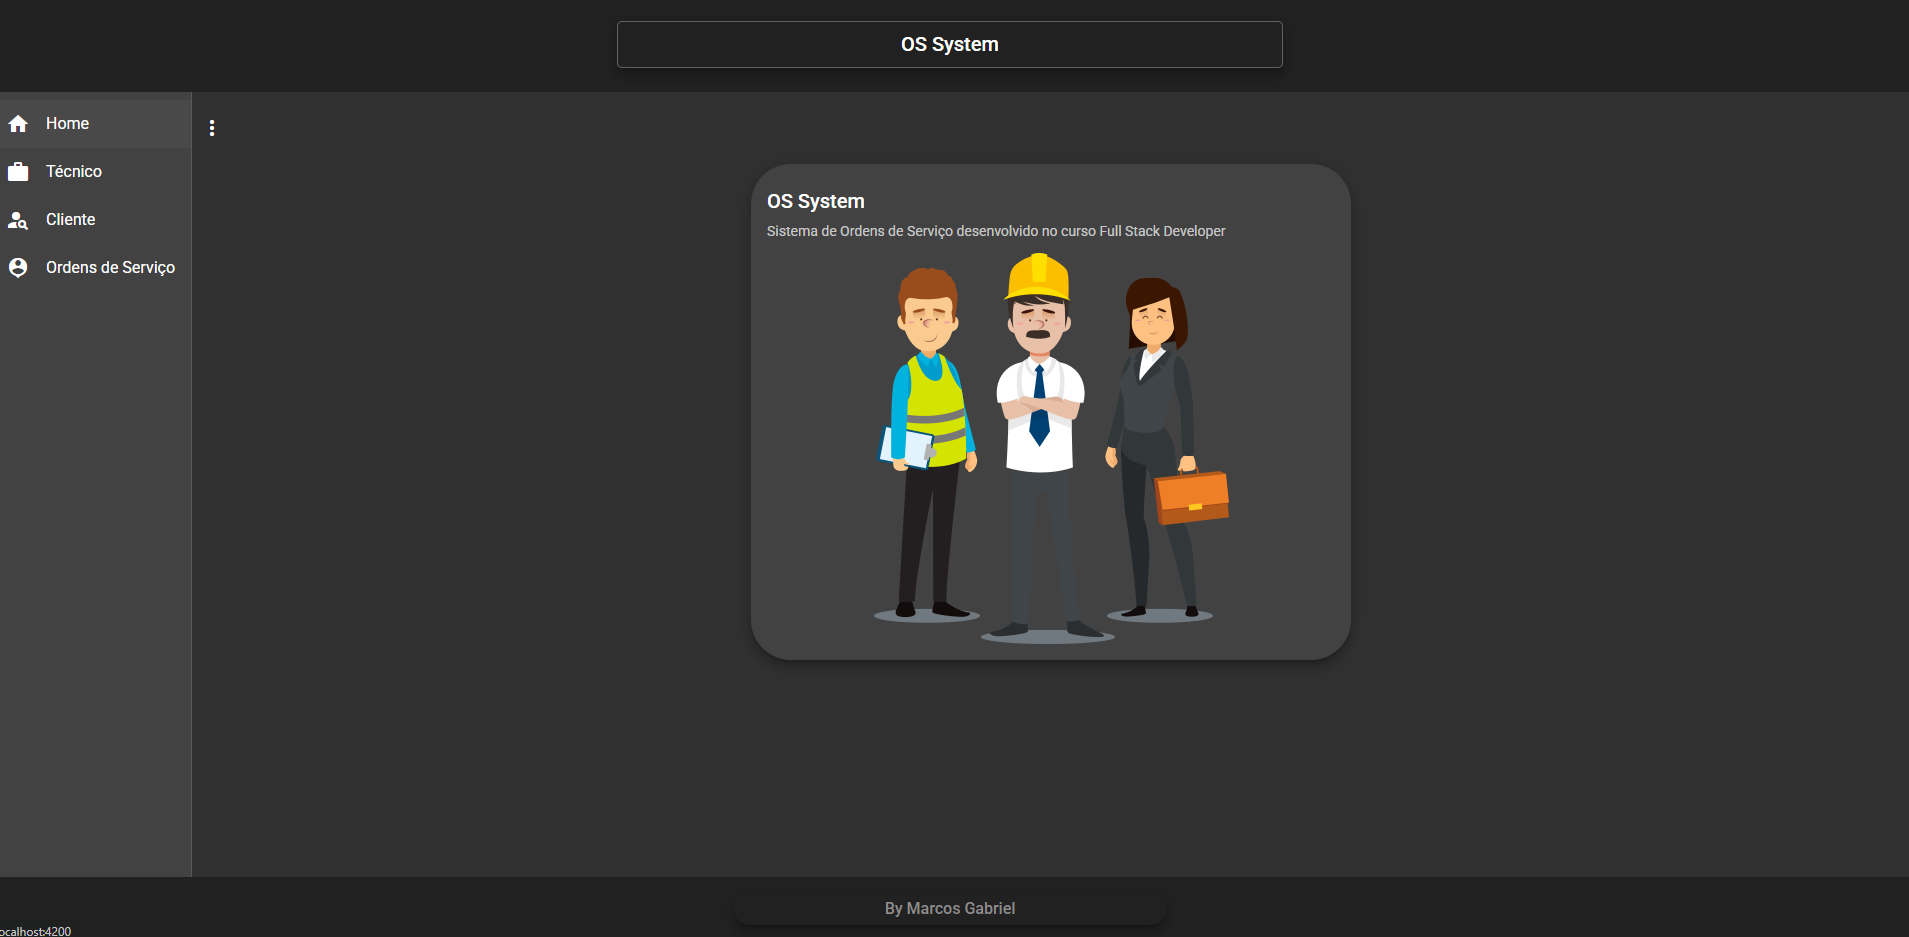Click the Home house icon
The height and width of the screenshot is (937, 1909).
coord(18,124)
